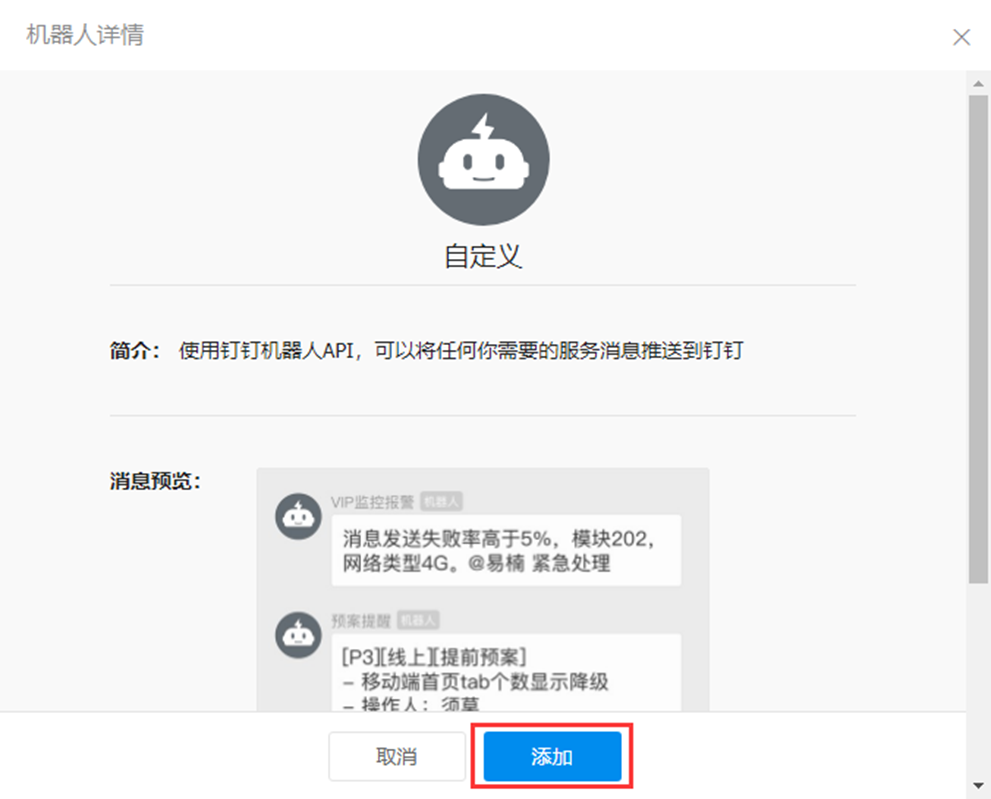Click the 消息发送失败率高于5% message bubble
The height and width of the screenshot is (799, 991).
tap(506, 551)
